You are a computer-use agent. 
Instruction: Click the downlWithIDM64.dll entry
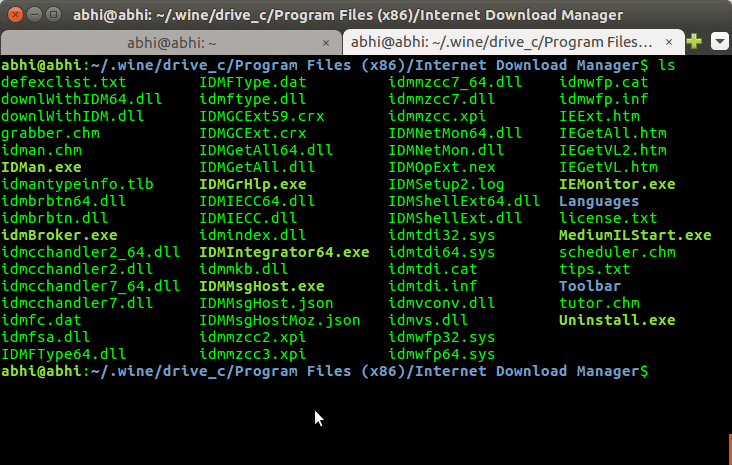[x=82, y=99]
